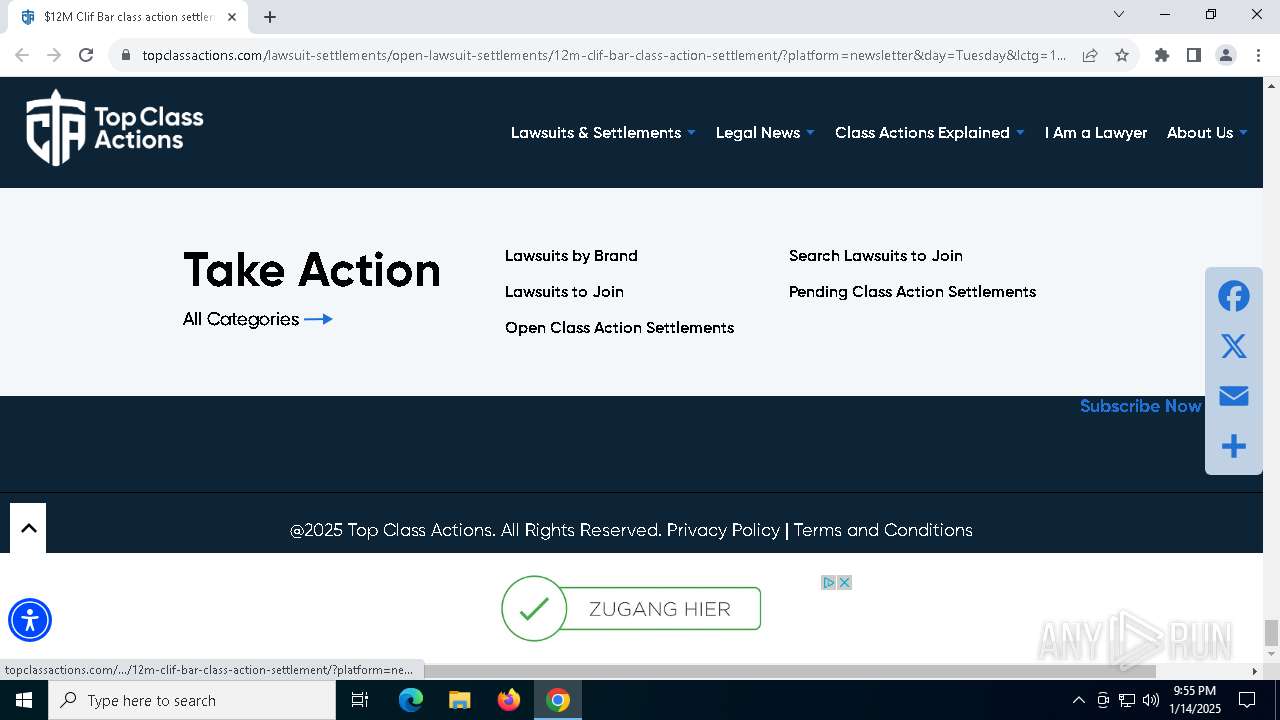Click the Chrome taskbar icon
Viewport: 1280px width, 720px height.
coord(558,700)
